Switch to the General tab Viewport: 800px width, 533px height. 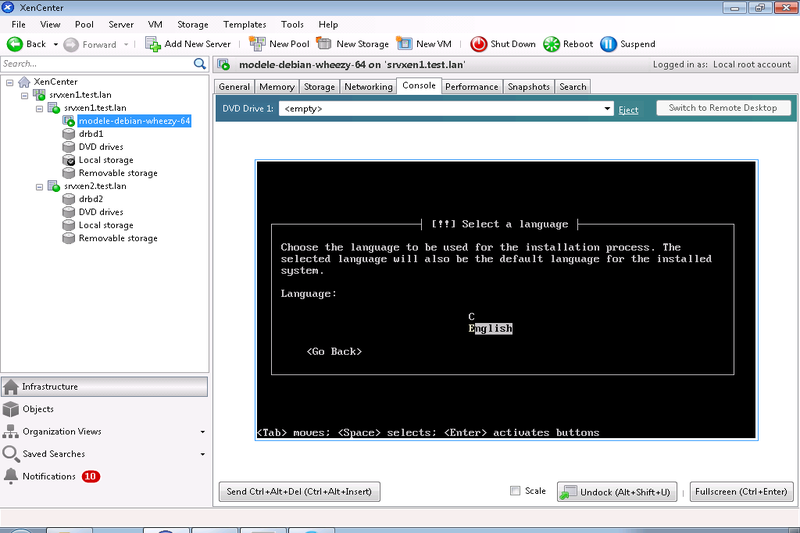coord(234,87)
